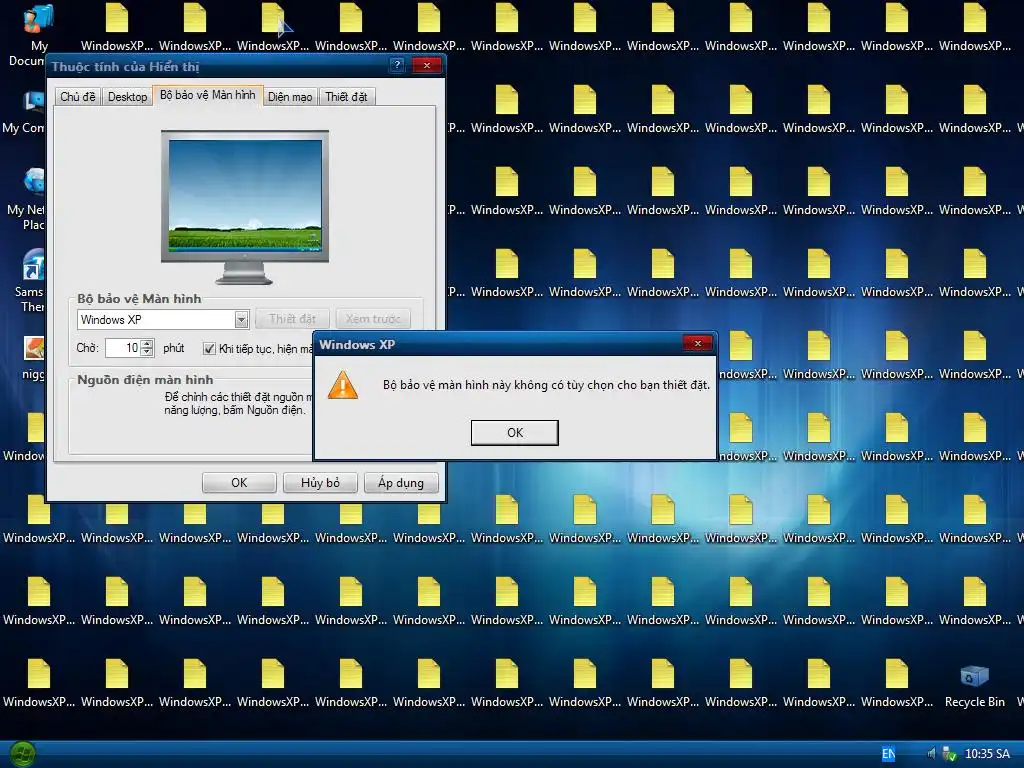Close the Thuộc tính của Hiển thị dialog
Screen dimensions: 1024x768
click(426, 65)
